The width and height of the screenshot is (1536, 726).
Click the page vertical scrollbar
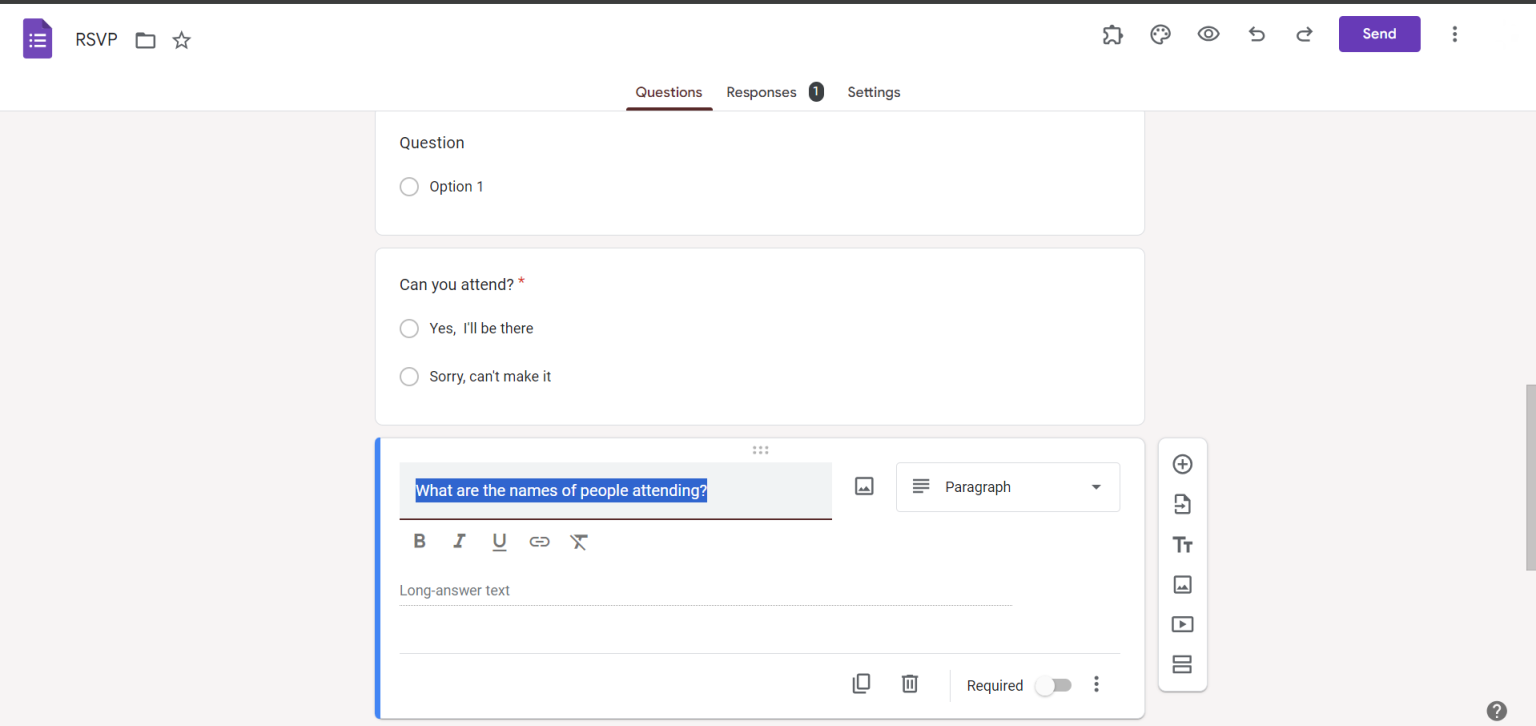(x=1530, y=477)
